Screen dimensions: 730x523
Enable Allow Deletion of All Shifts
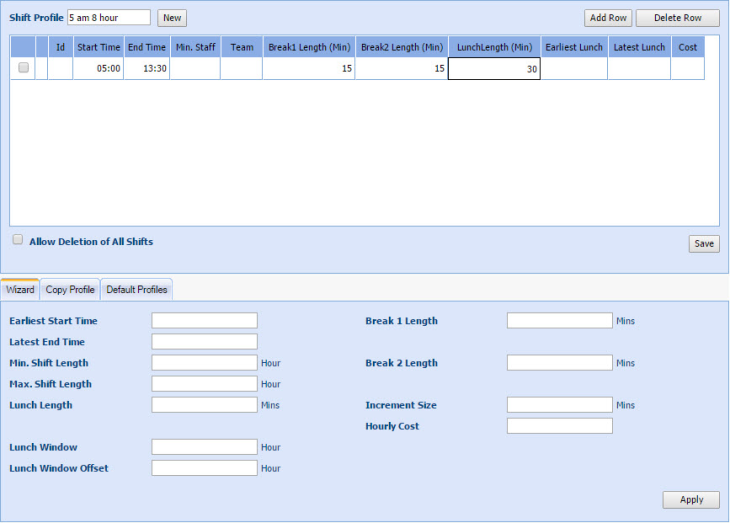[x=18, y=240]
